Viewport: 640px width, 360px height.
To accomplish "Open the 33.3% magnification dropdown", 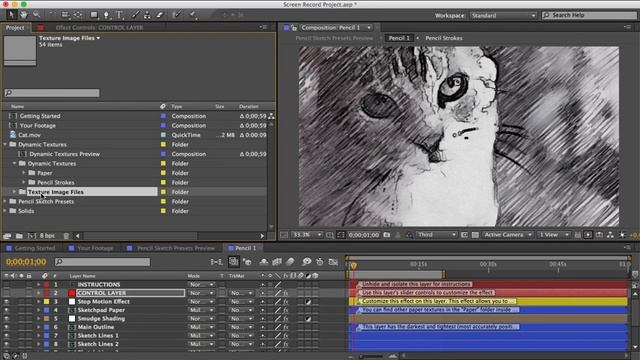I will tap(307, 235).
